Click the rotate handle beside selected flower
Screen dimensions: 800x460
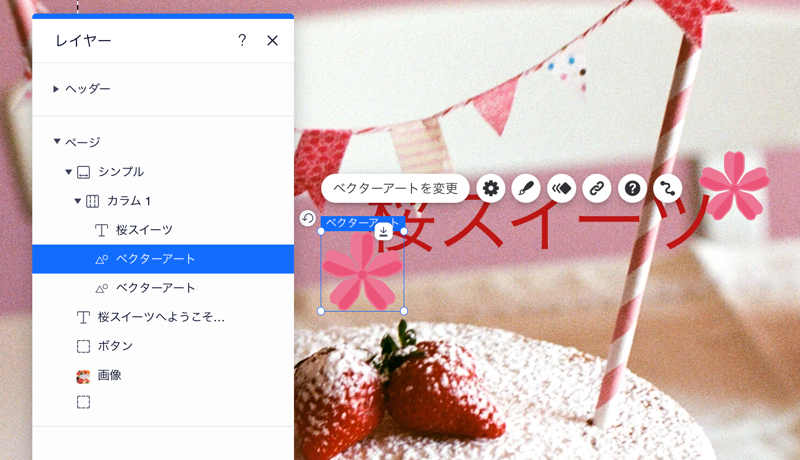tap(308, 218)
